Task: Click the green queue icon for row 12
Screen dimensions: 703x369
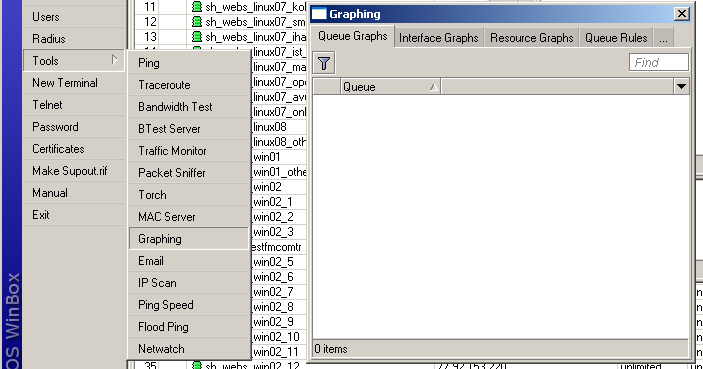Action: point(196,22)
